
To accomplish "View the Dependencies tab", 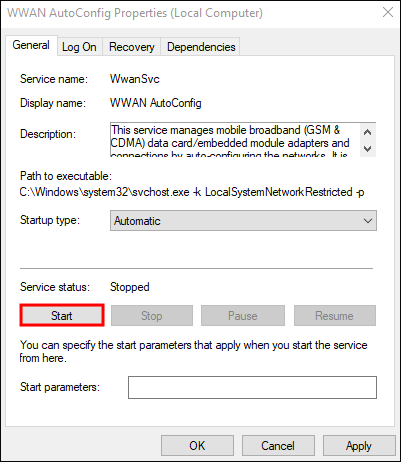I will (x=201, y=47).
